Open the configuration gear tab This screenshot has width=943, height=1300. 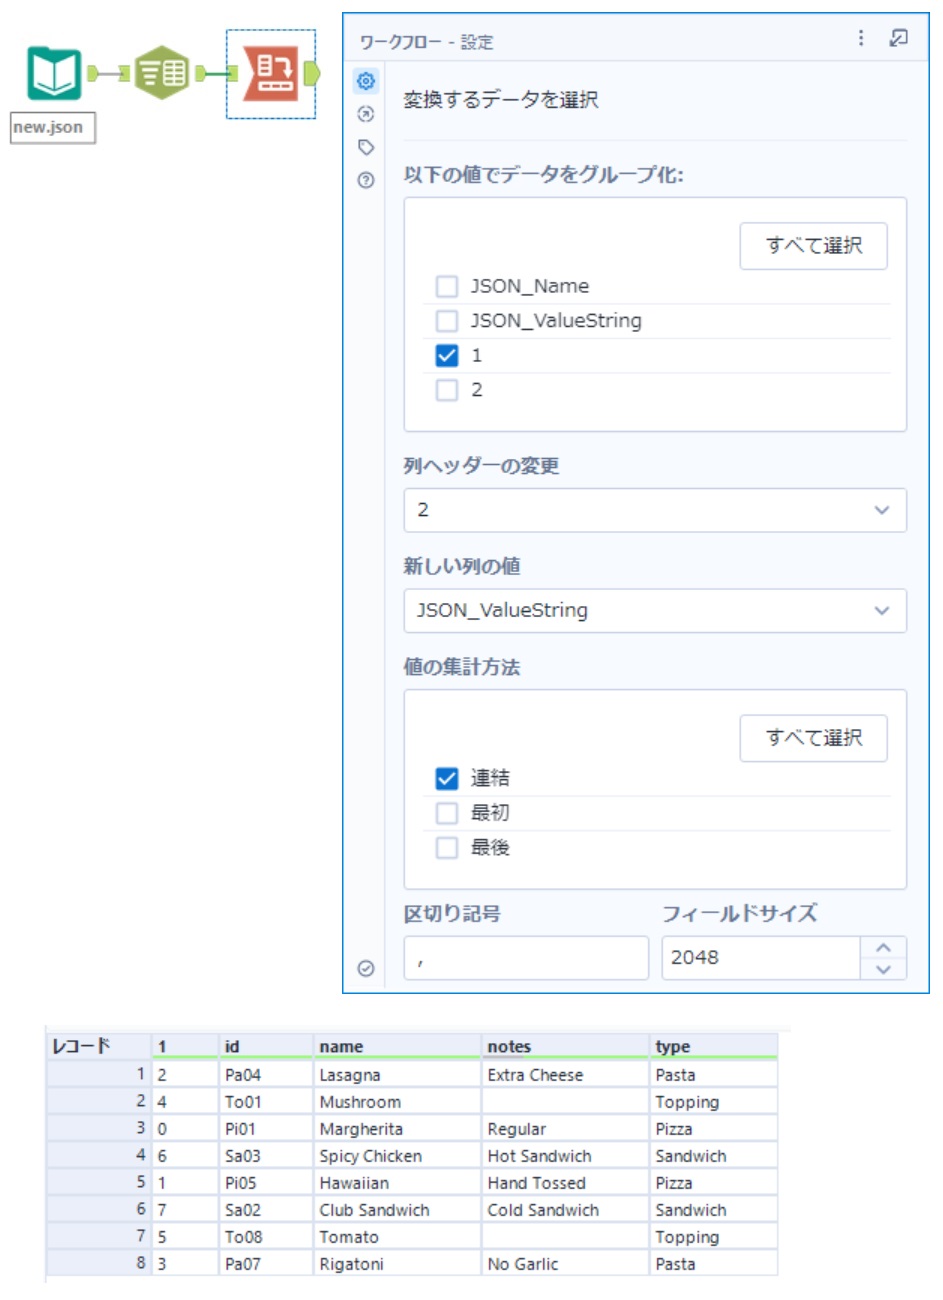(x=366, y=81)
